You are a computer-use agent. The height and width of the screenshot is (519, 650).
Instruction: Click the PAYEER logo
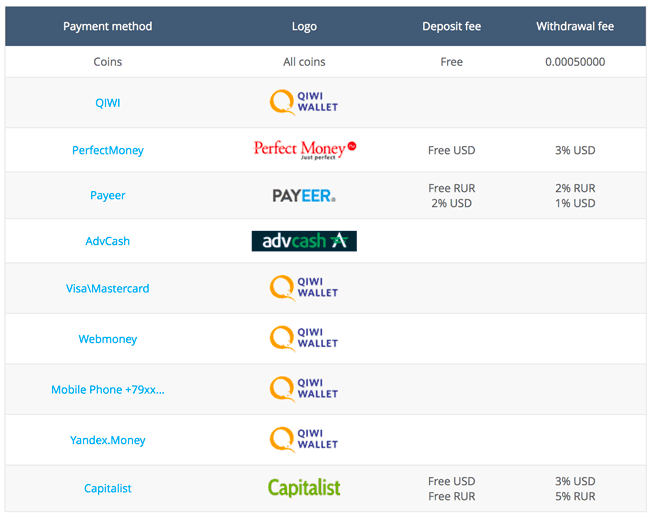pyautogui.click(x=304, y=196)
